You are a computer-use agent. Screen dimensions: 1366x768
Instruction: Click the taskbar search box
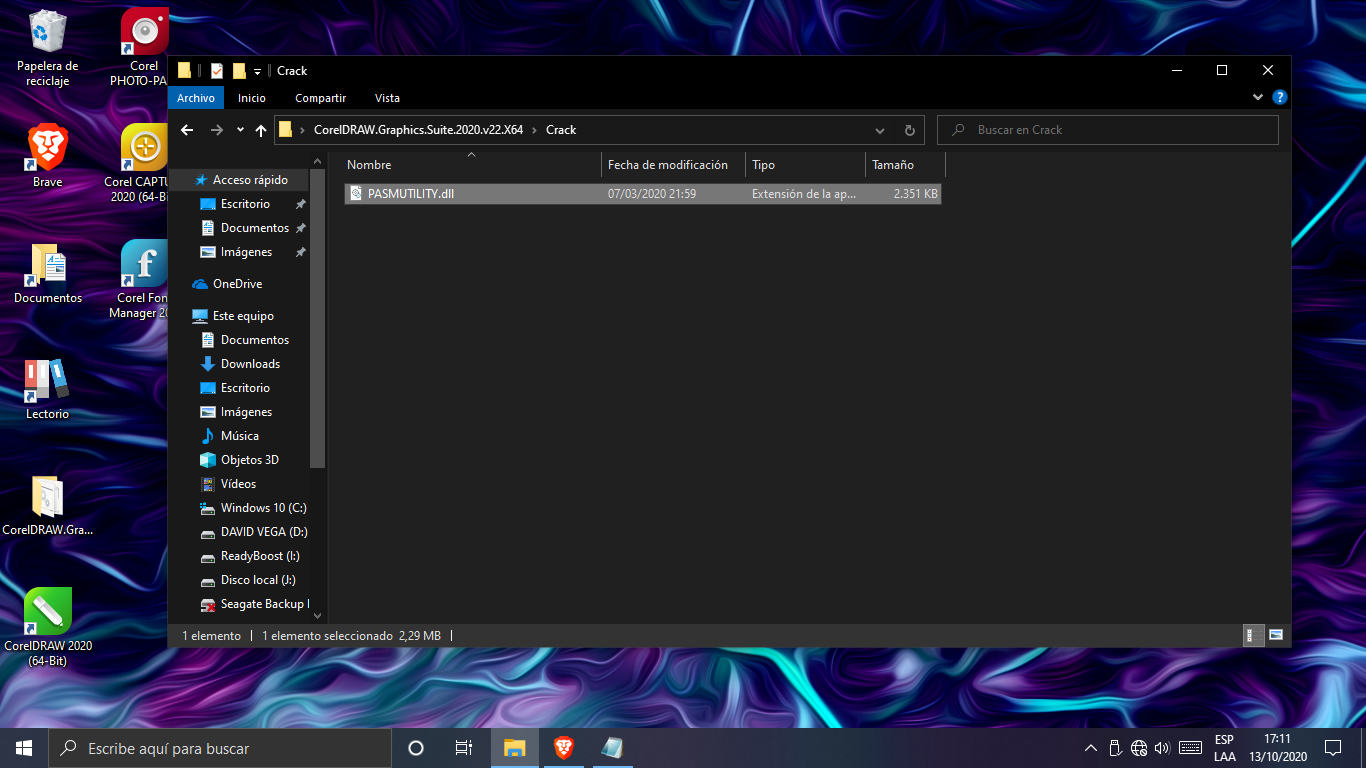(220, 748)
